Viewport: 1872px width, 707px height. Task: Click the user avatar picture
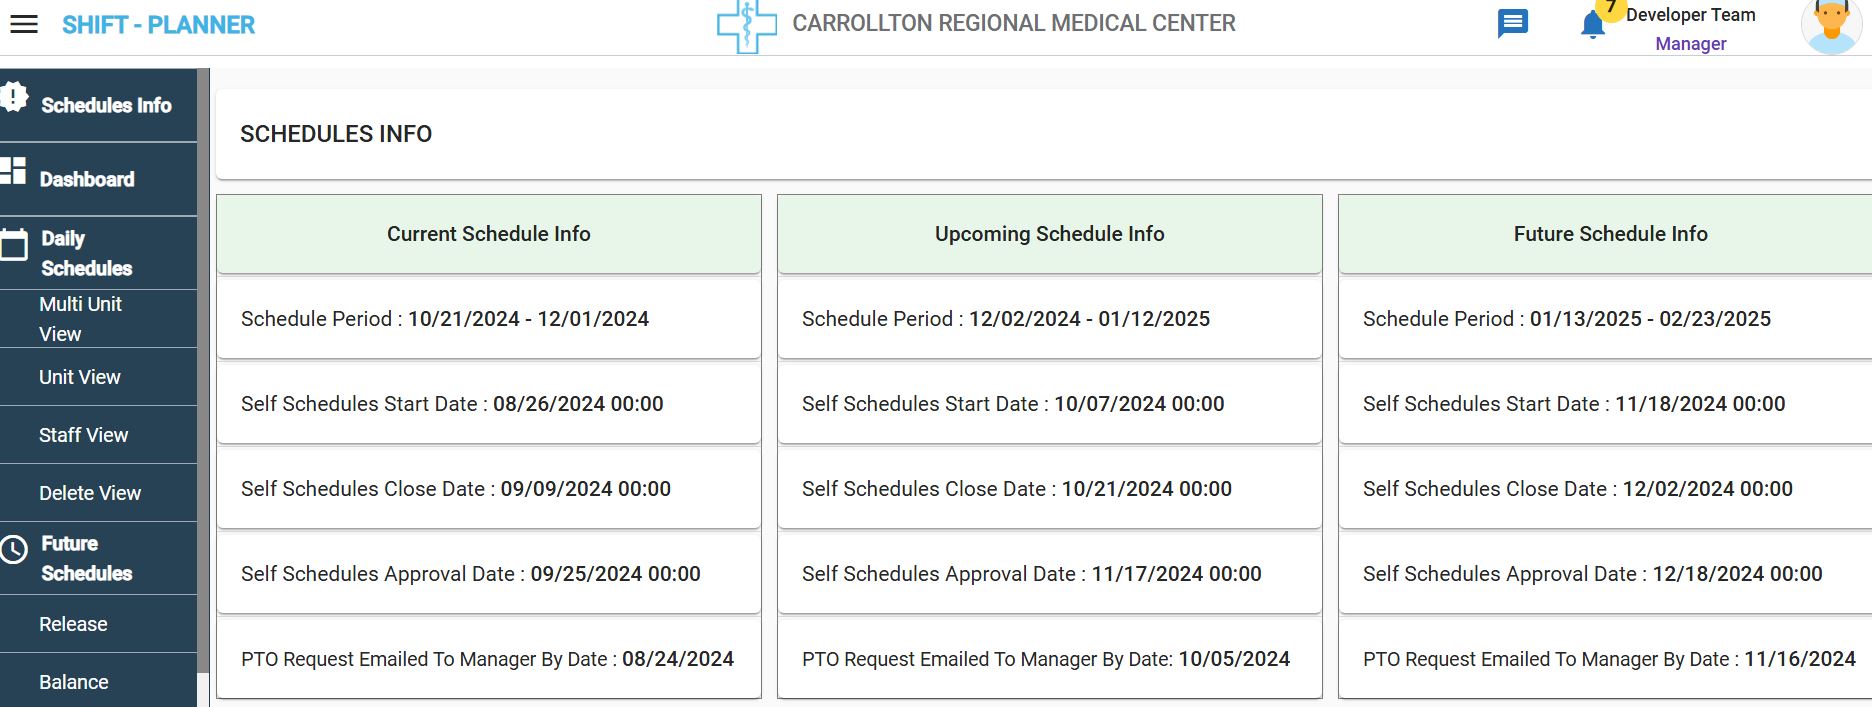coord(1831,26)
